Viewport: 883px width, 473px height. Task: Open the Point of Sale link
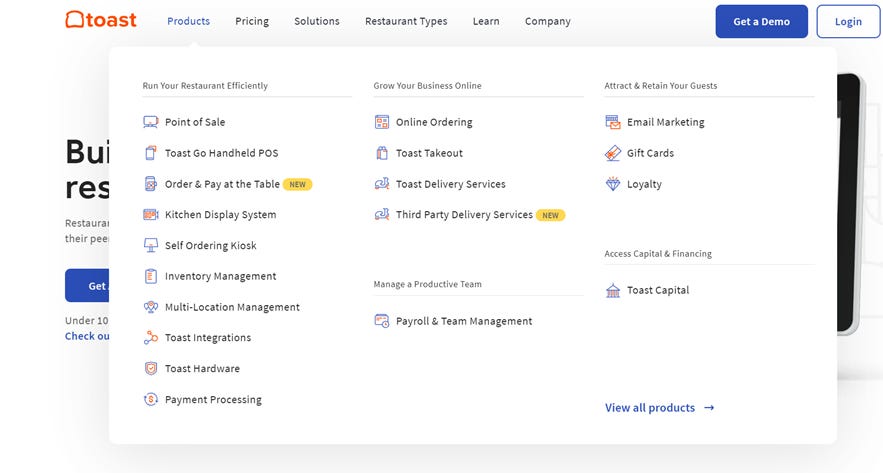(x=195, y=122)
